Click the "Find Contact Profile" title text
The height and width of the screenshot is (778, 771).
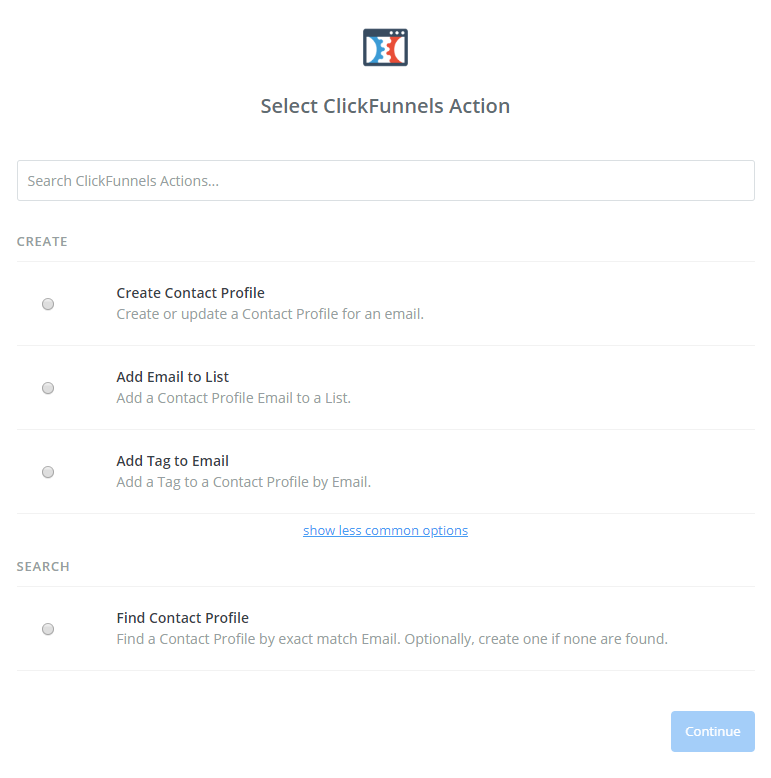(182, 618)
